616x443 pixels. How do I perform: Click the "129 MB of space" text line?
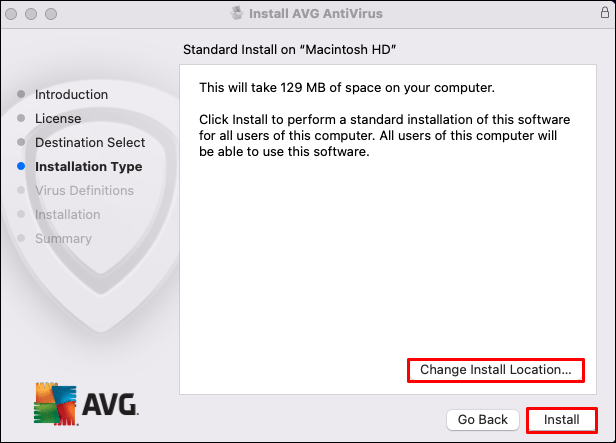pos(347,86)
